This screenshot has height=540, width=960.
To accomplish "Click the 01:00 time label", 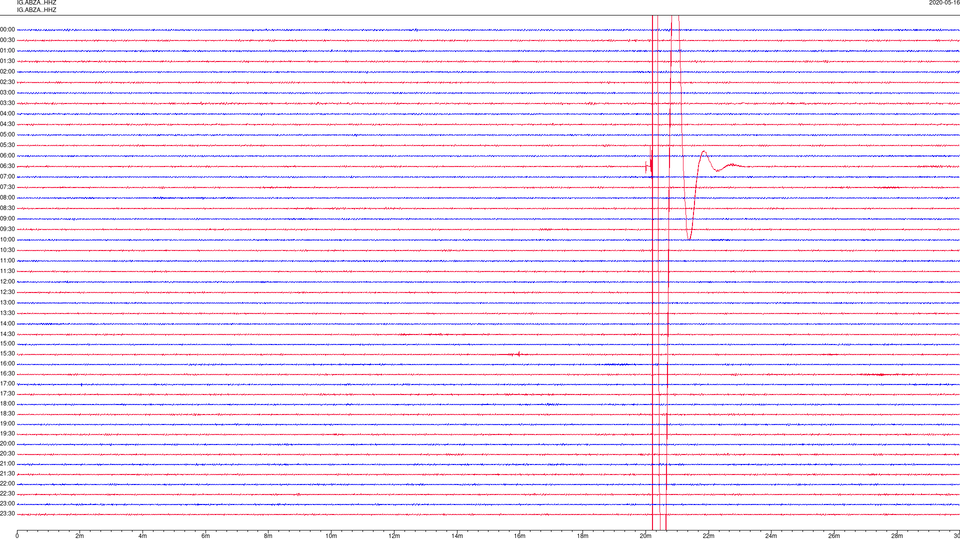I will pyautogui.click(x=7, y=51).
